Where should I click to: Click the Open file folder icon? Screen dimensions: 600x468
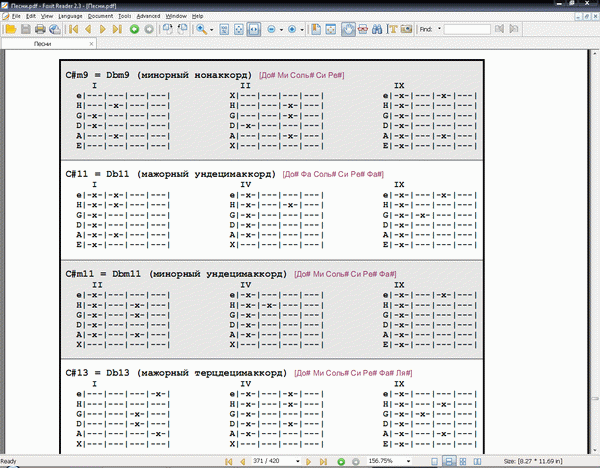[10, 30]
